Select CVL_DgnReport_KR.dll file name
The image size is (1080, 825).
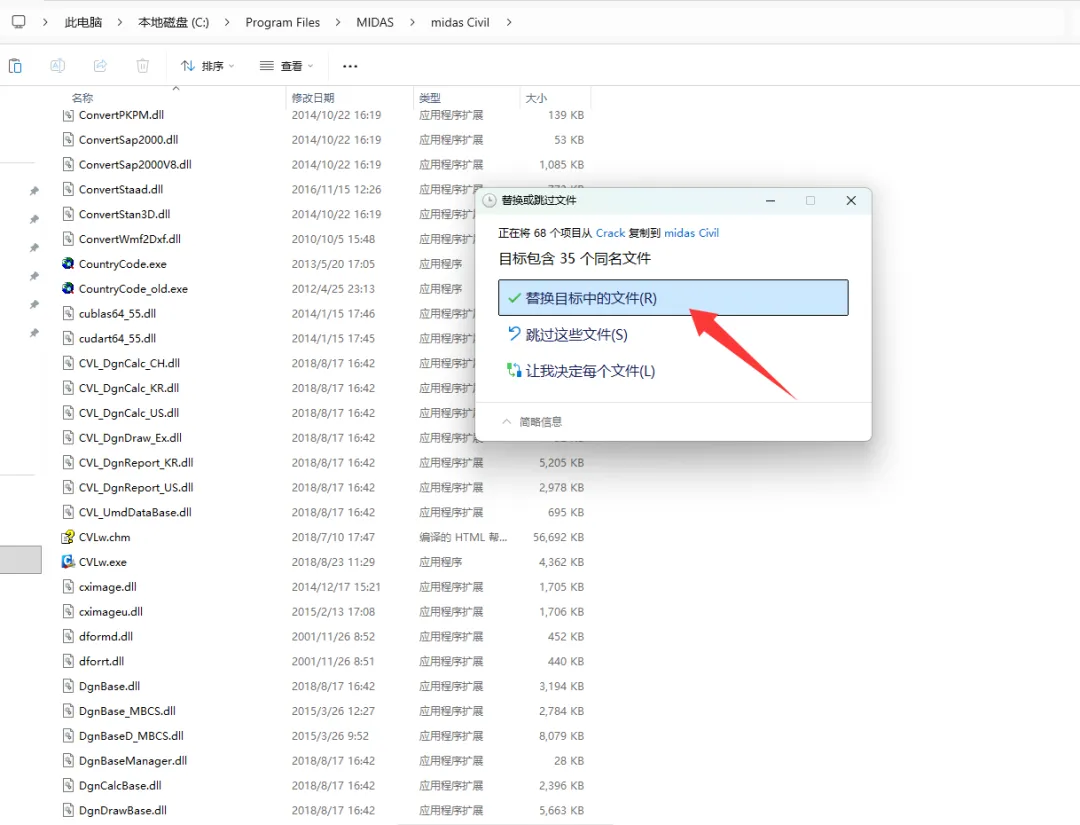(136, 462)
